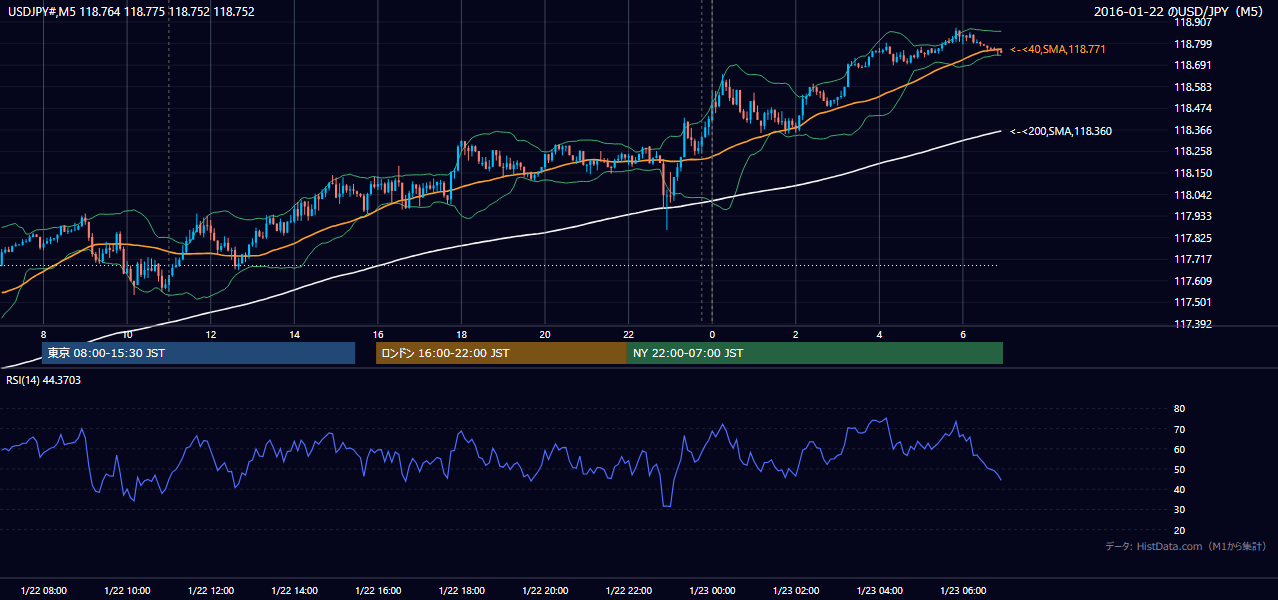1278x600 pixels.
Task: Click the RSI(14) 44.3703 indicator label
Action: [x=44, y=381]
